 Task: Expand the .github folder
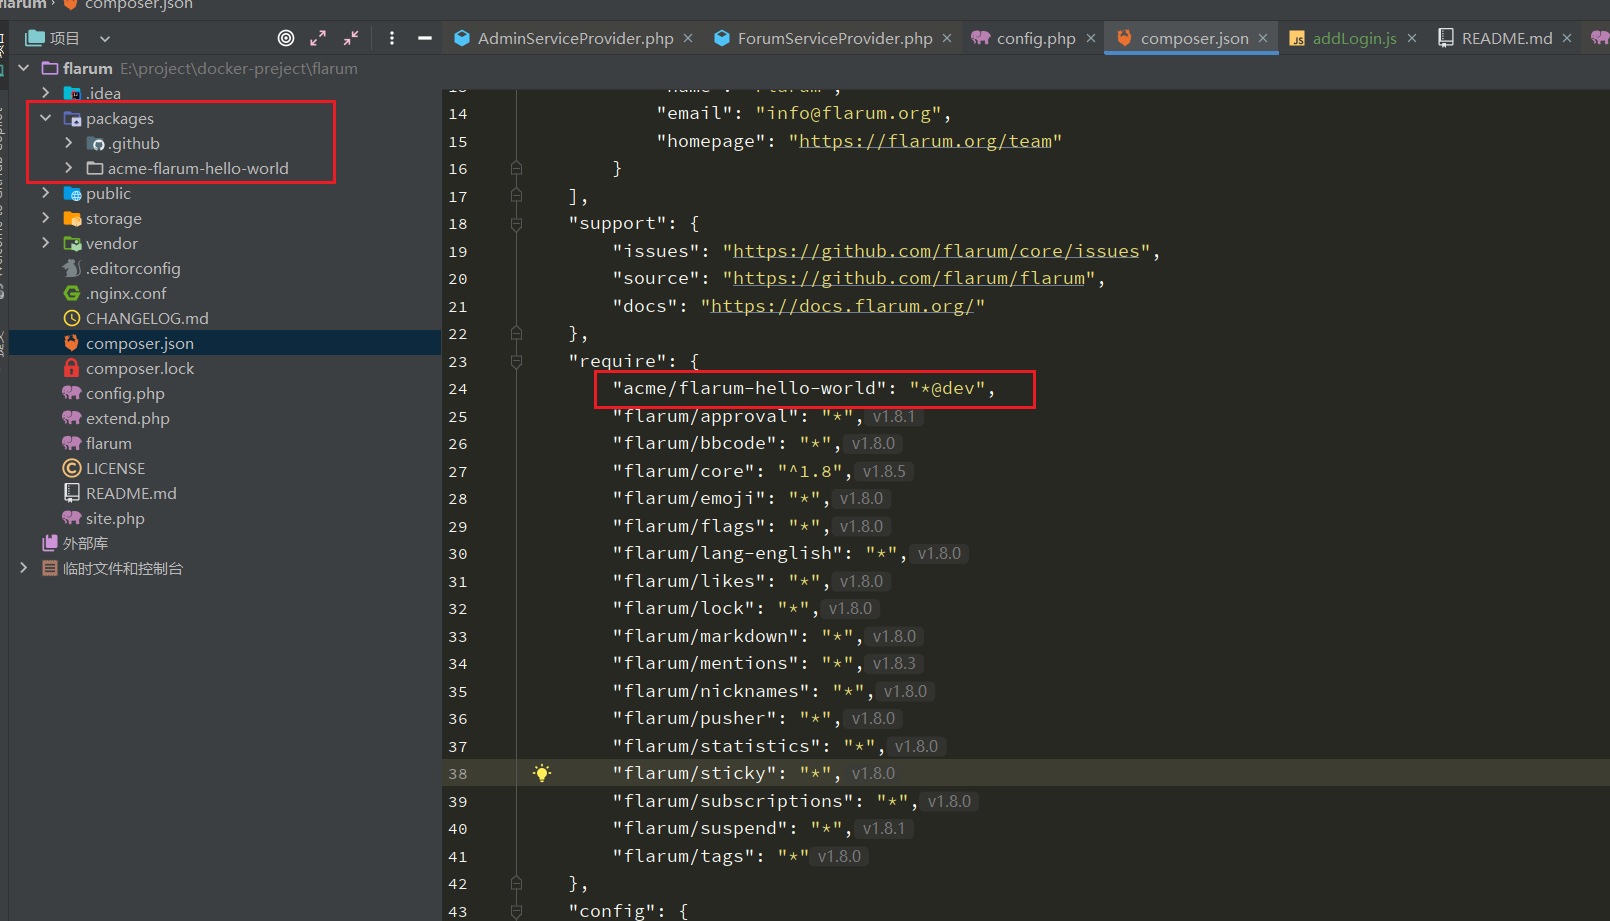point(68,143)
